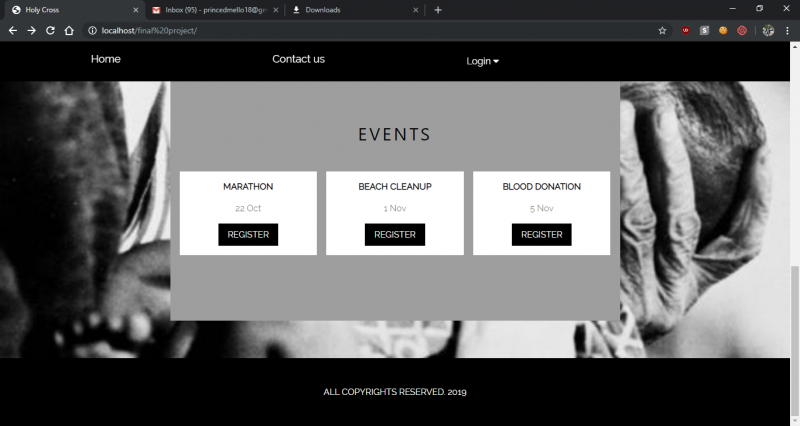Click the BLOOD DONATION card title
This screenshot has height=426, width=800.
point(542,187)
